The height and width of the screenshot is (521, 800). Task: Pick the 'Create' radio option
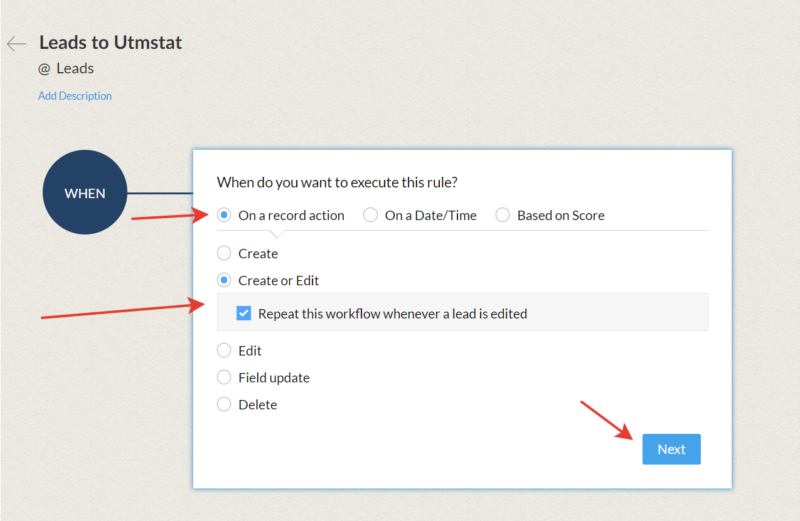[x=224, y=254]
